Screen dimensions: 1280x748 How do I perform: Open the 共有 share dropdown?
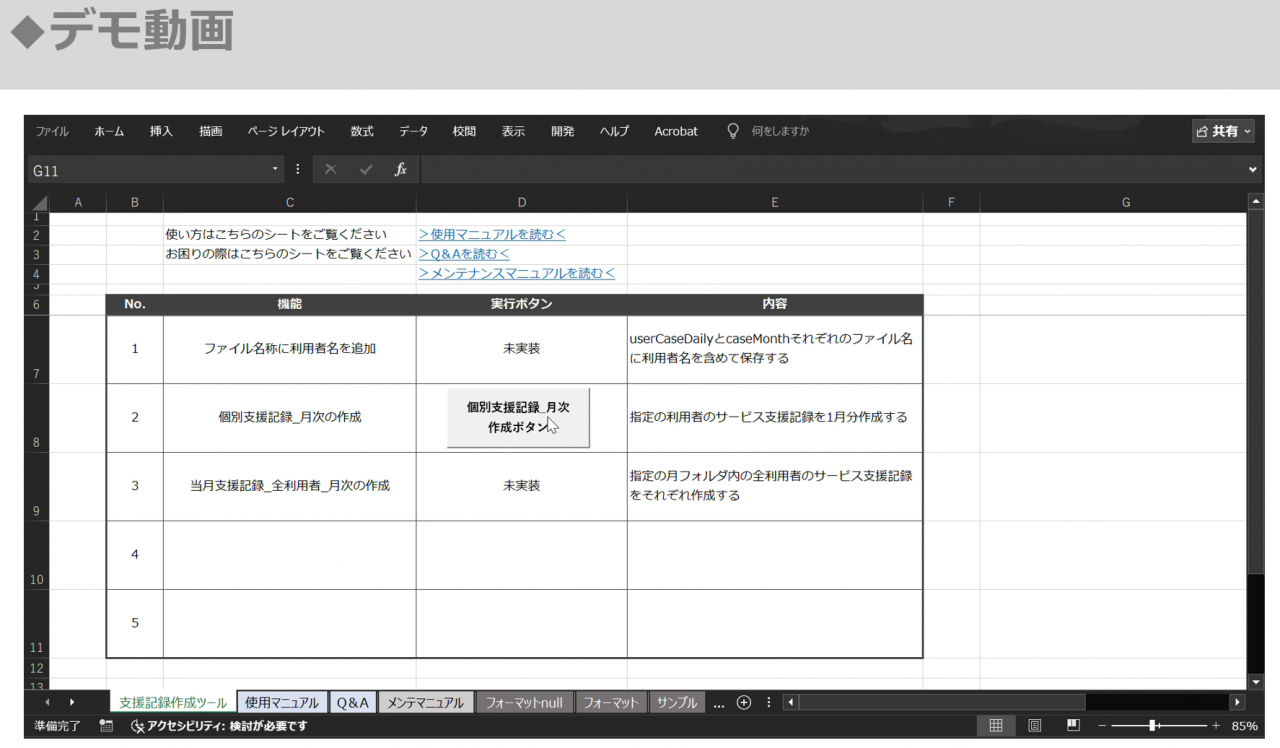[x=1224, y=131]
